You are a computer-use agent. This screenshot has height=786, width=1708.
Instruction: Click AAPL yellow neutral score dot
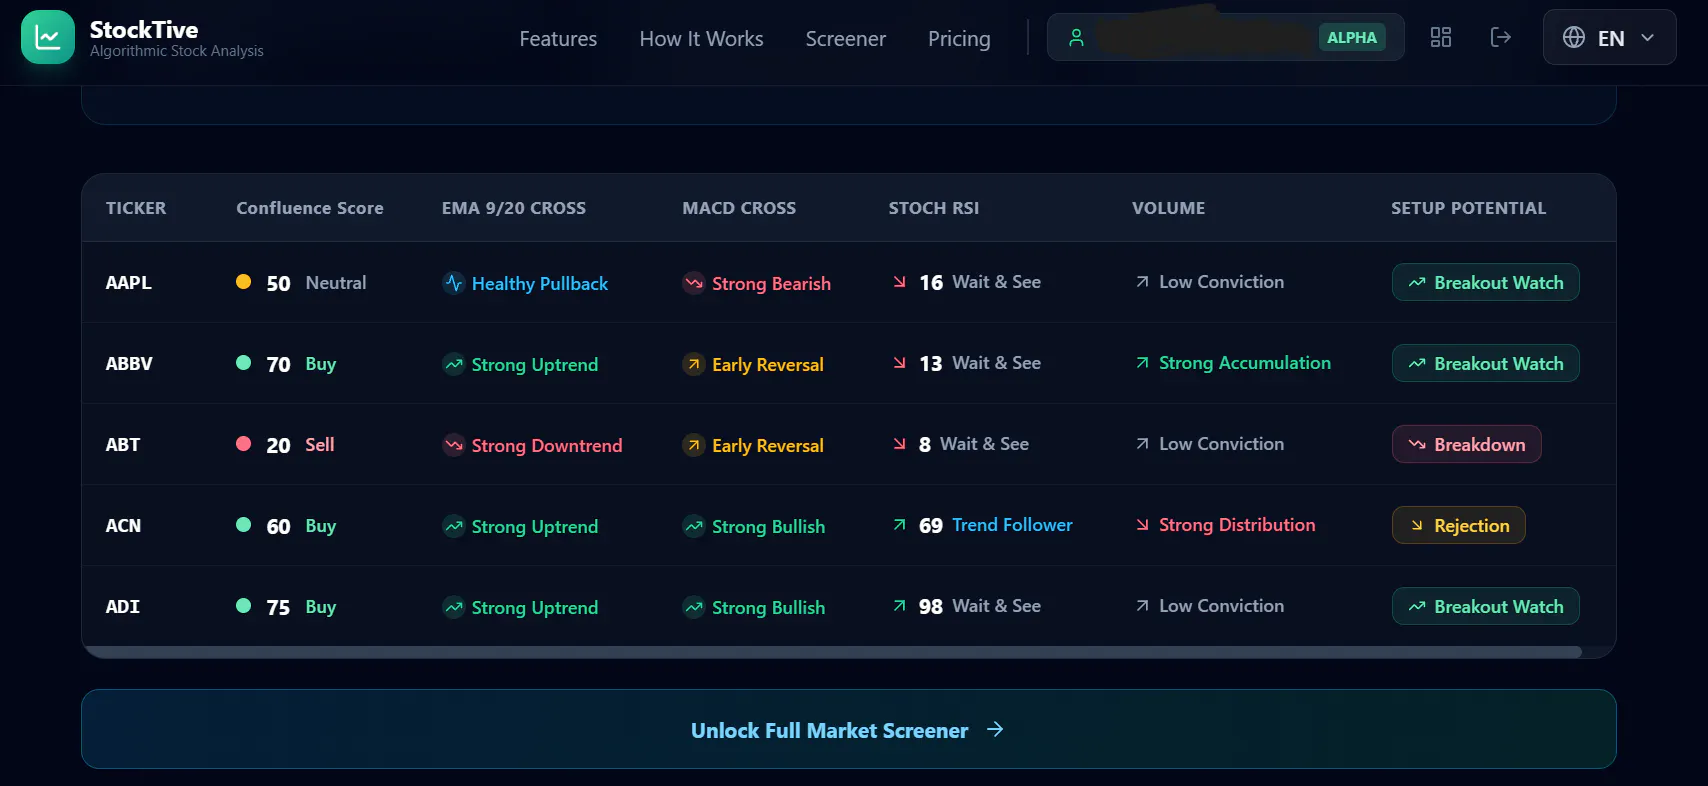[x=243, y=282]
